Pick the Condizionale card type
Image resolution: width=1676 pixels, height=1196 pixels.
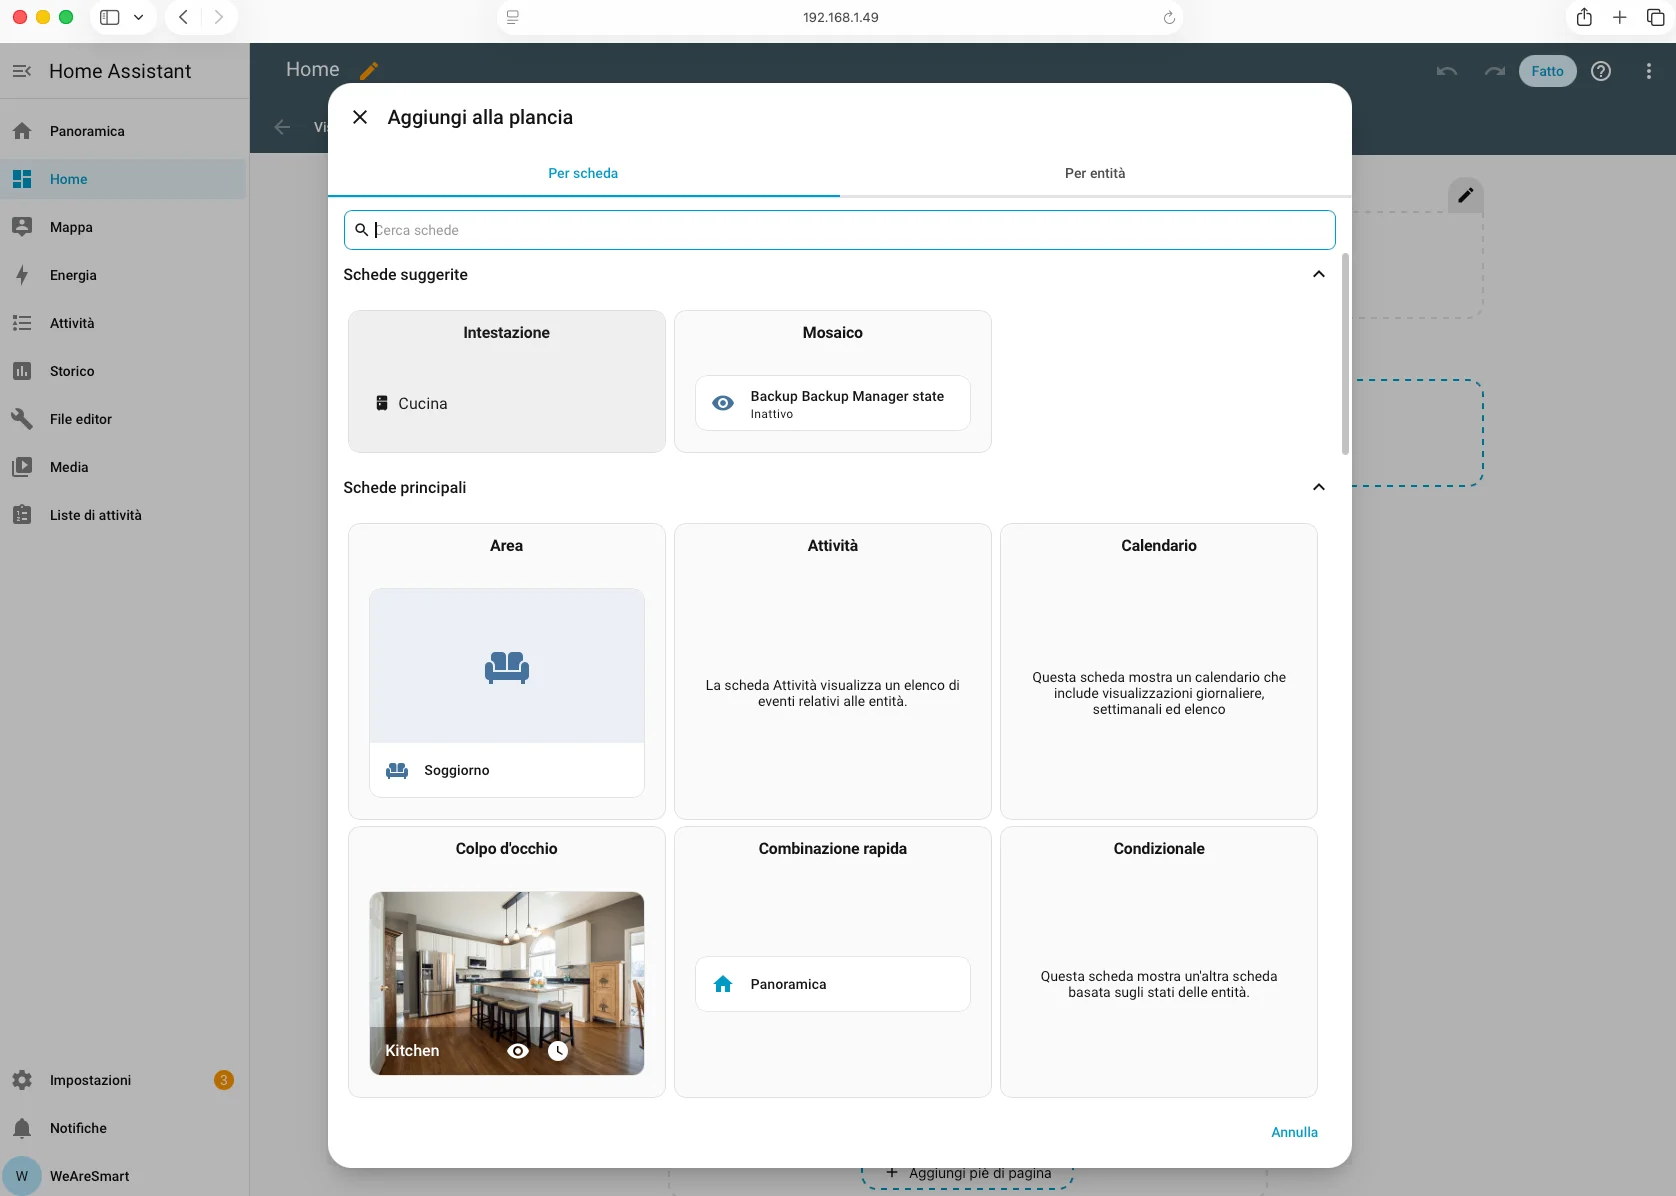click(1158, 962)
